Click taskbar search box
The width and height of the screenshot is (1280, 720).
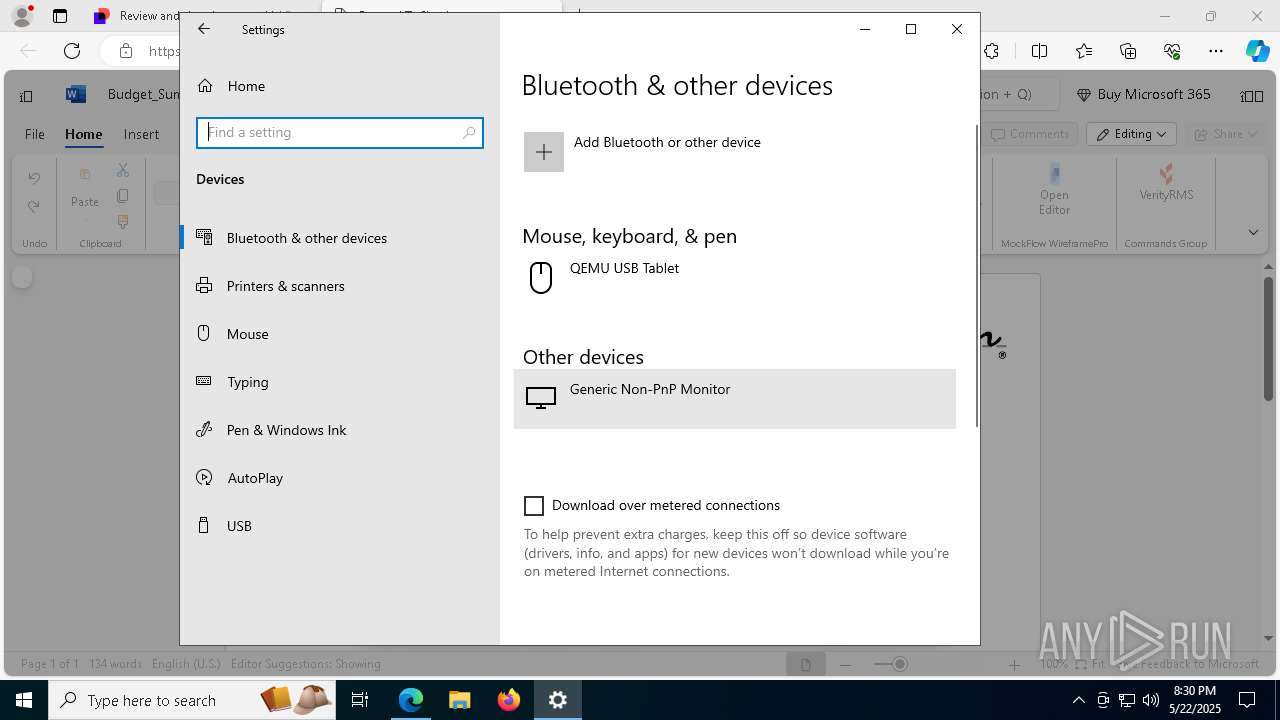190,700
